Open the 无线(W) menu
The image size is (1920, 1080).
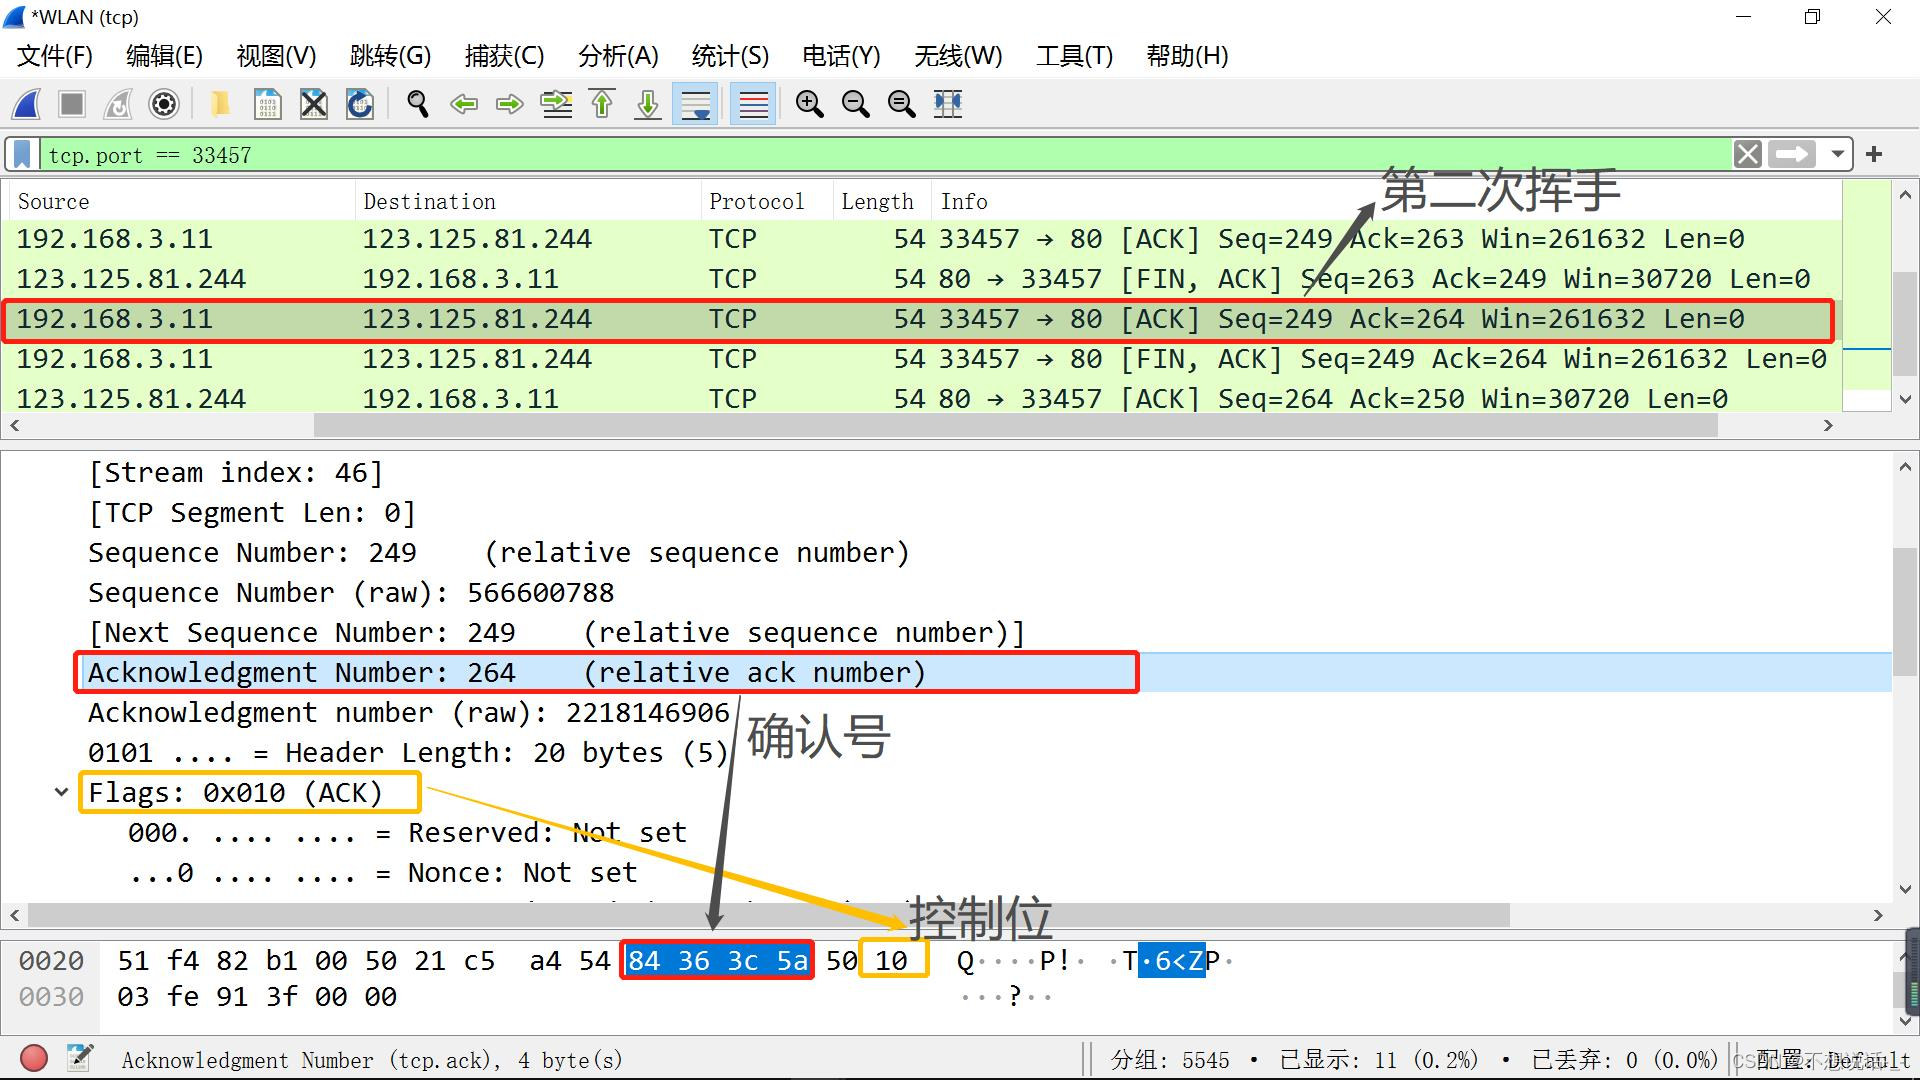(958, 56)
